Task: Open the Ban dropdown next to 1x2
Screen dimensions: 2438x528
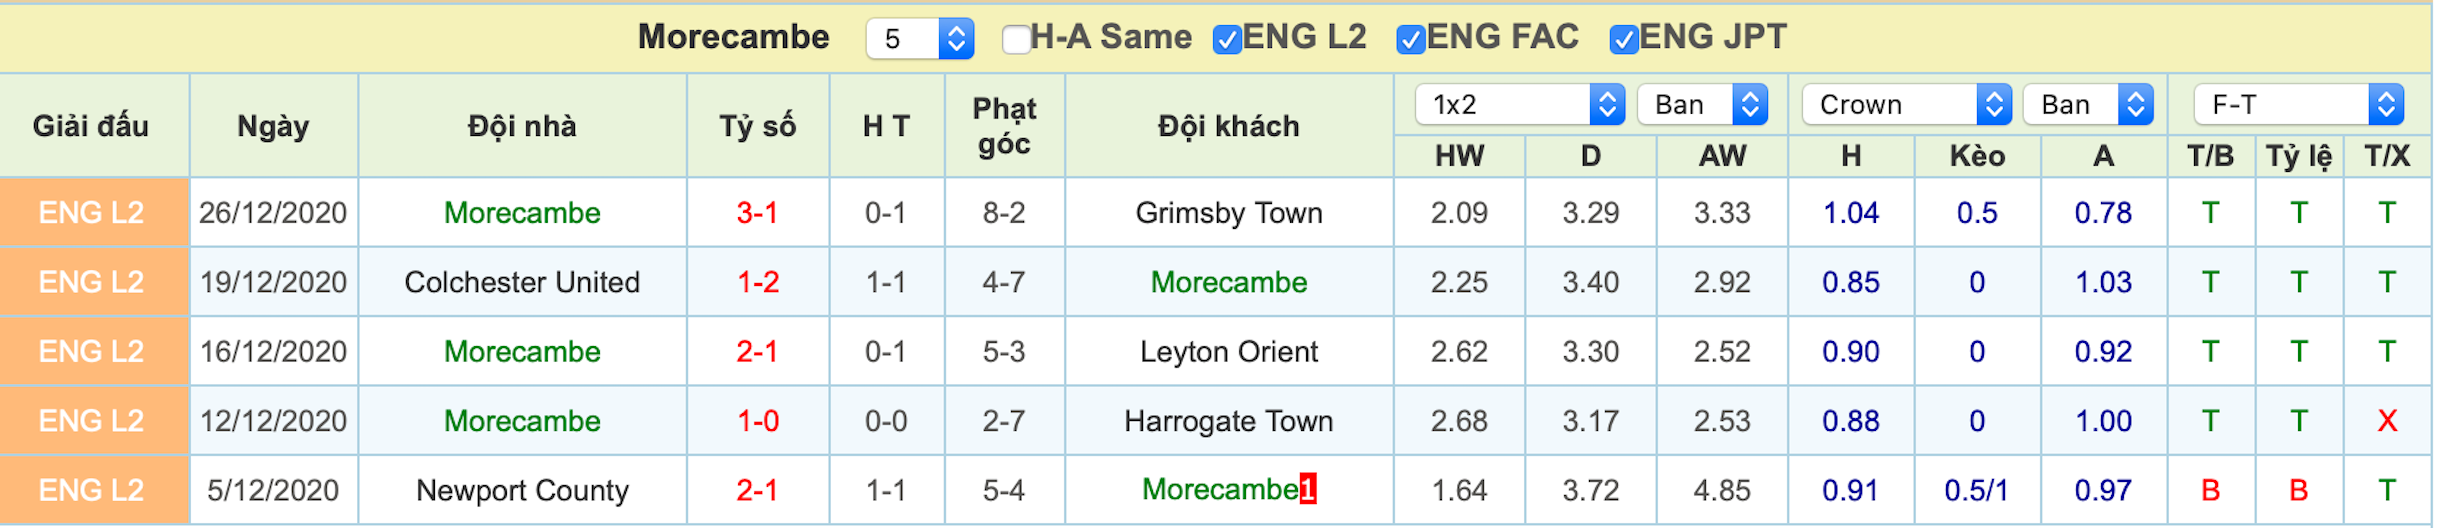Action: (1703, 104)
